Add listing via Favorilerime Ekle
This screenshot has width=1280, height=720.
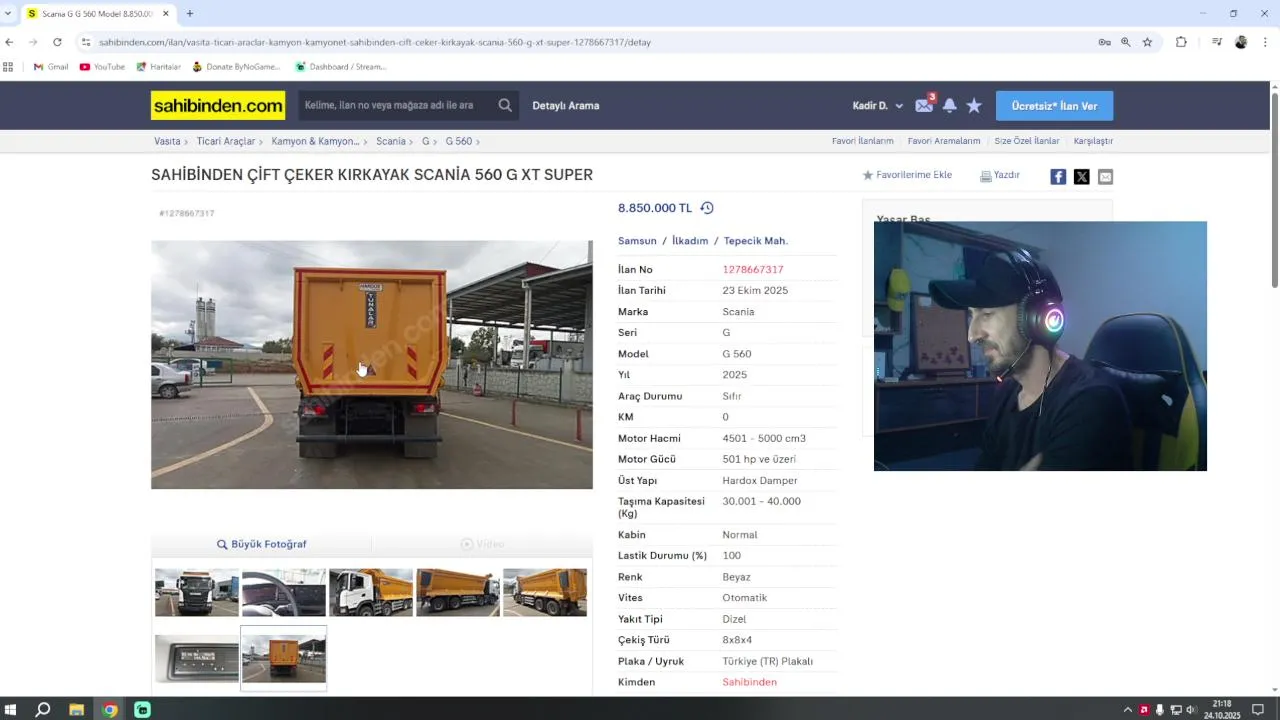coord(908,175)
